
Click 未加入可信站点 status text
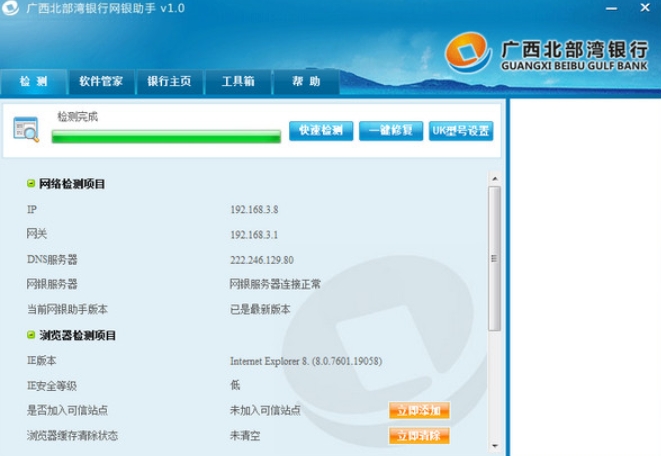tap(265, 410)
